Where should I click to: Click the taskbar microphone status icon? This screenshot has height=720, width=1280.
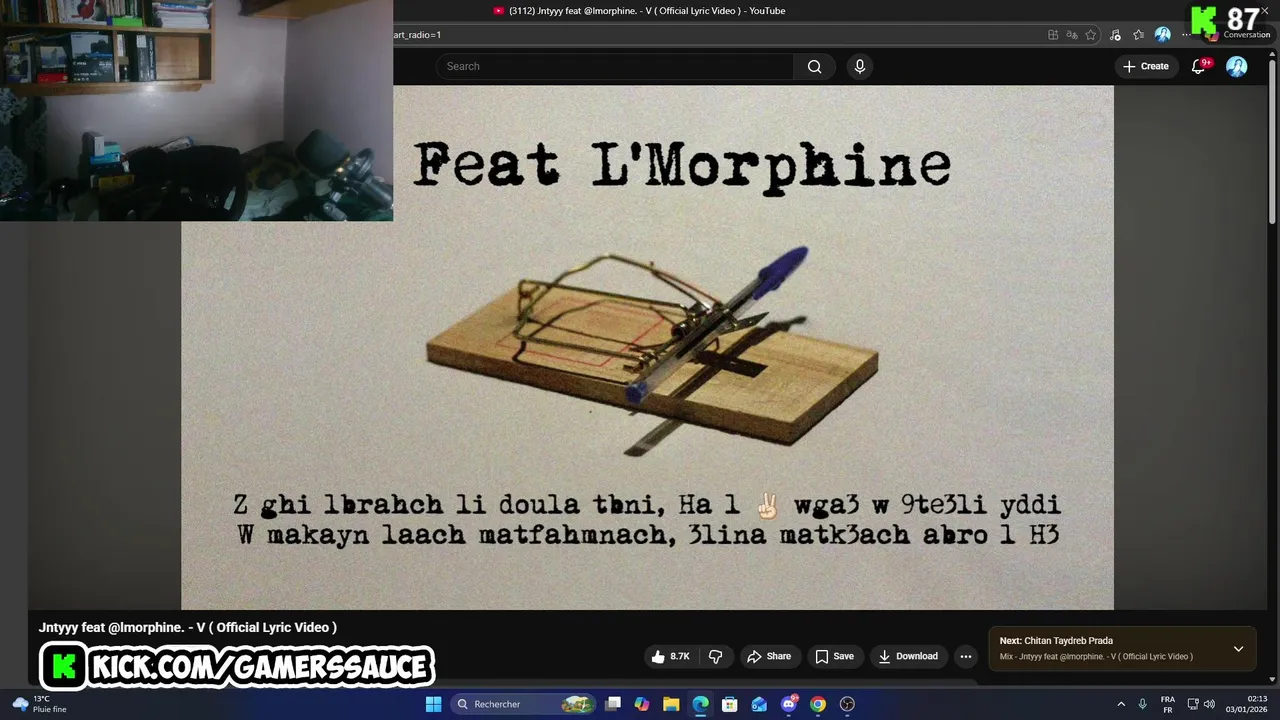pos(1142,704)
